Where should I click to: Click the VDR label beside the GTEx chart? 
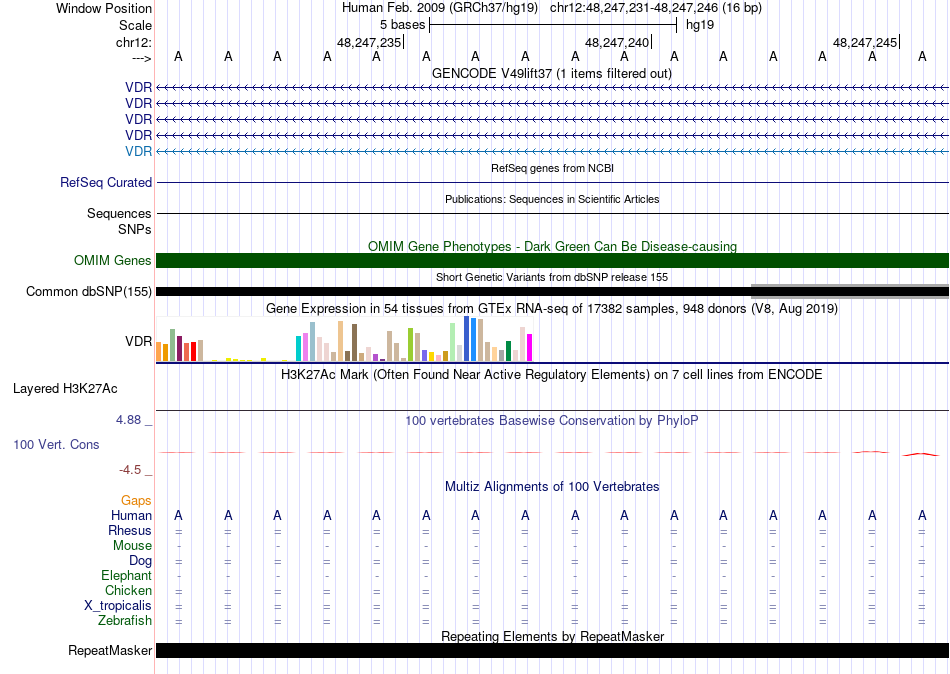pyautogui.click(x=139, y=341)
